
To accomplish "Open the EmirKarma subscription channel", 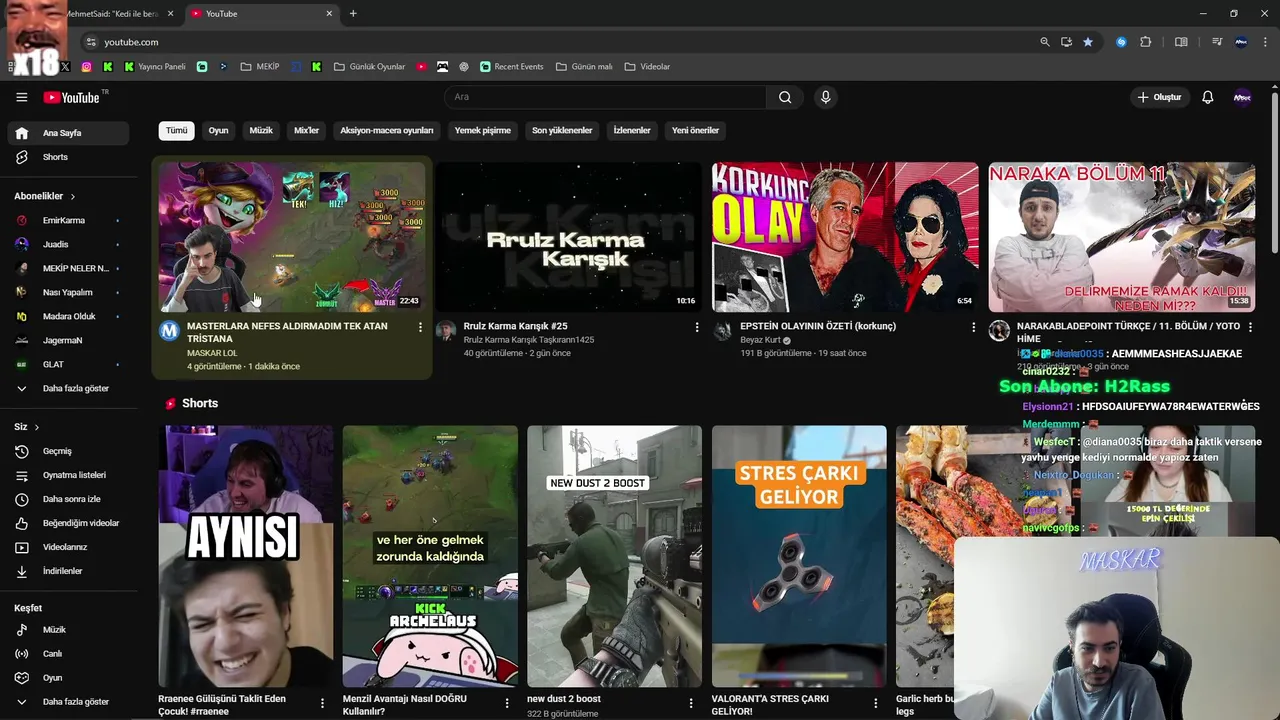I will pyautogui.click(x=66, y=220).
